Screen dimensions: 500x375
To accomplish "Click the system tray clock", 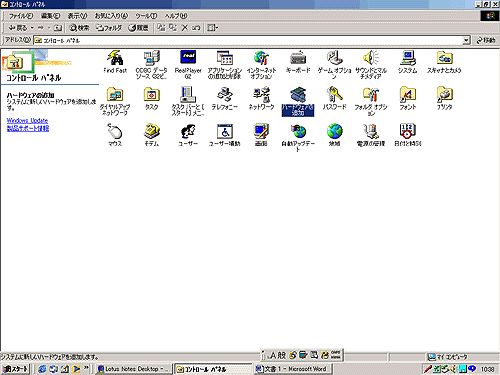I will (x=487, y=369).
